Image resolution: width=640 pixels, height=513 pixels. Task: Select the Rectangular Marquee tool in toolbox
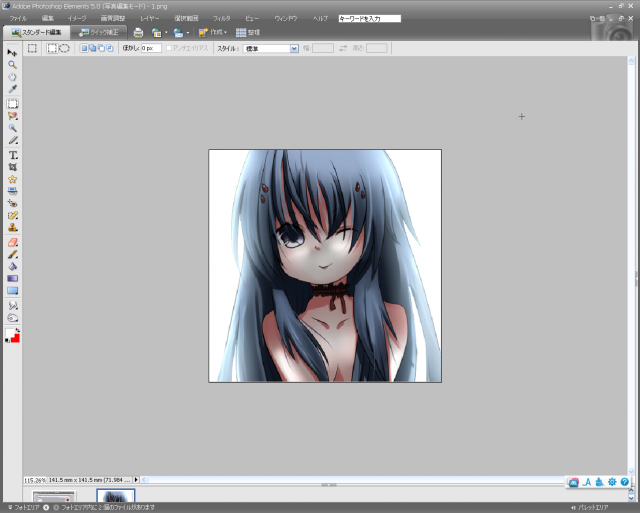pos(13,104)
